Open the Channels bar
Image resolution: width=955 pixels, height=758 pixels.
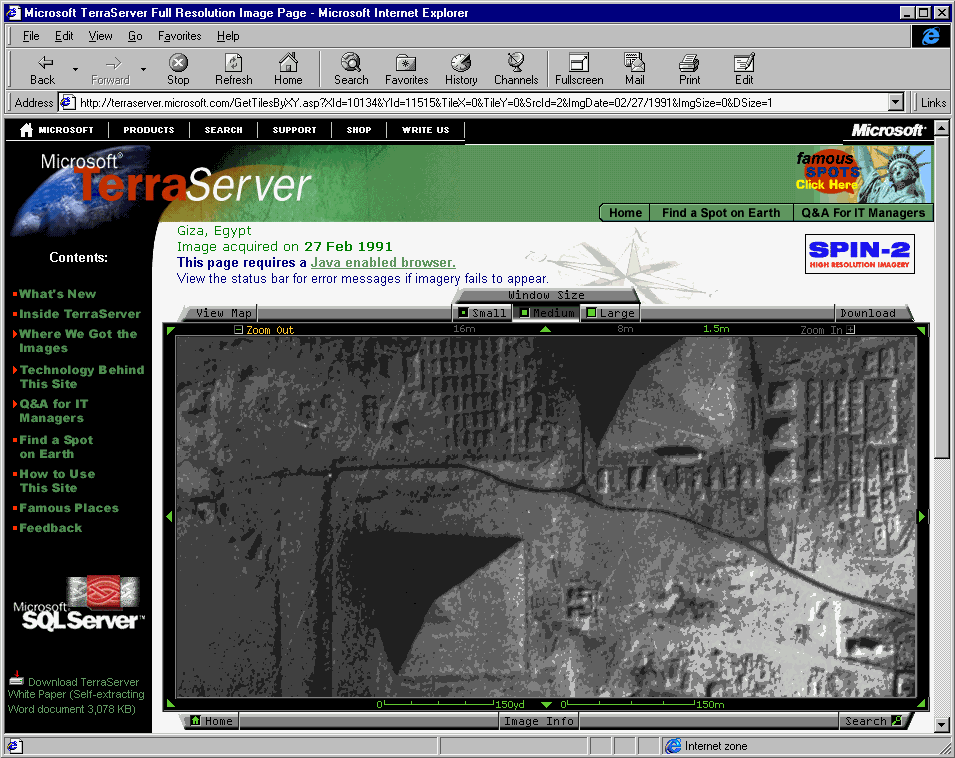pos(516,69)
